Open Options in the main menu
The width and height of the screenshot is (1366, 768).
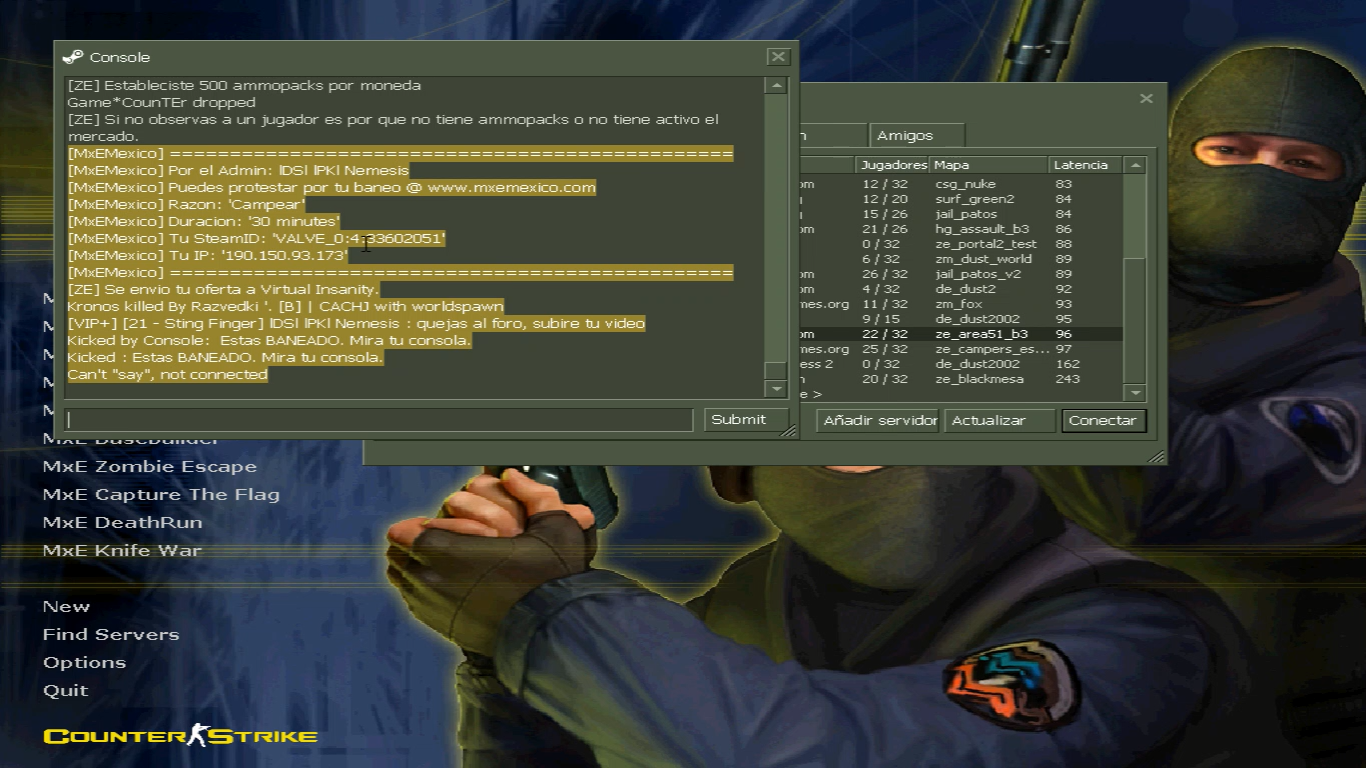click(x=84, y=663)
